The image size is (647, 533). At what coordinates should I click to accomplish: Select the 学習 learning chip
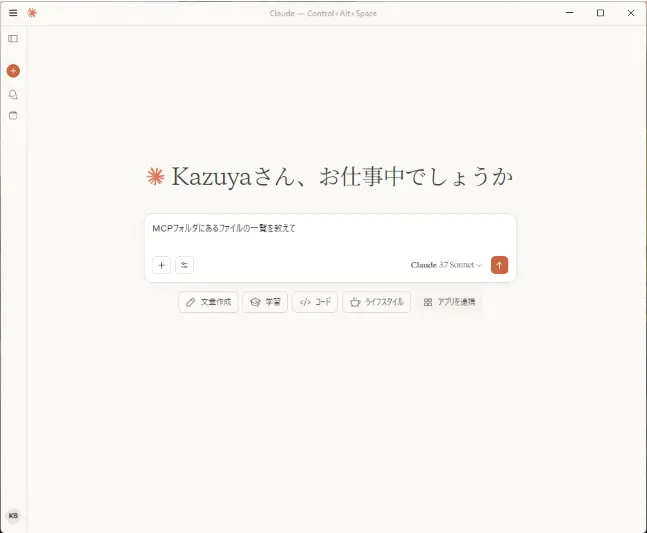click(x=265, y=302)
